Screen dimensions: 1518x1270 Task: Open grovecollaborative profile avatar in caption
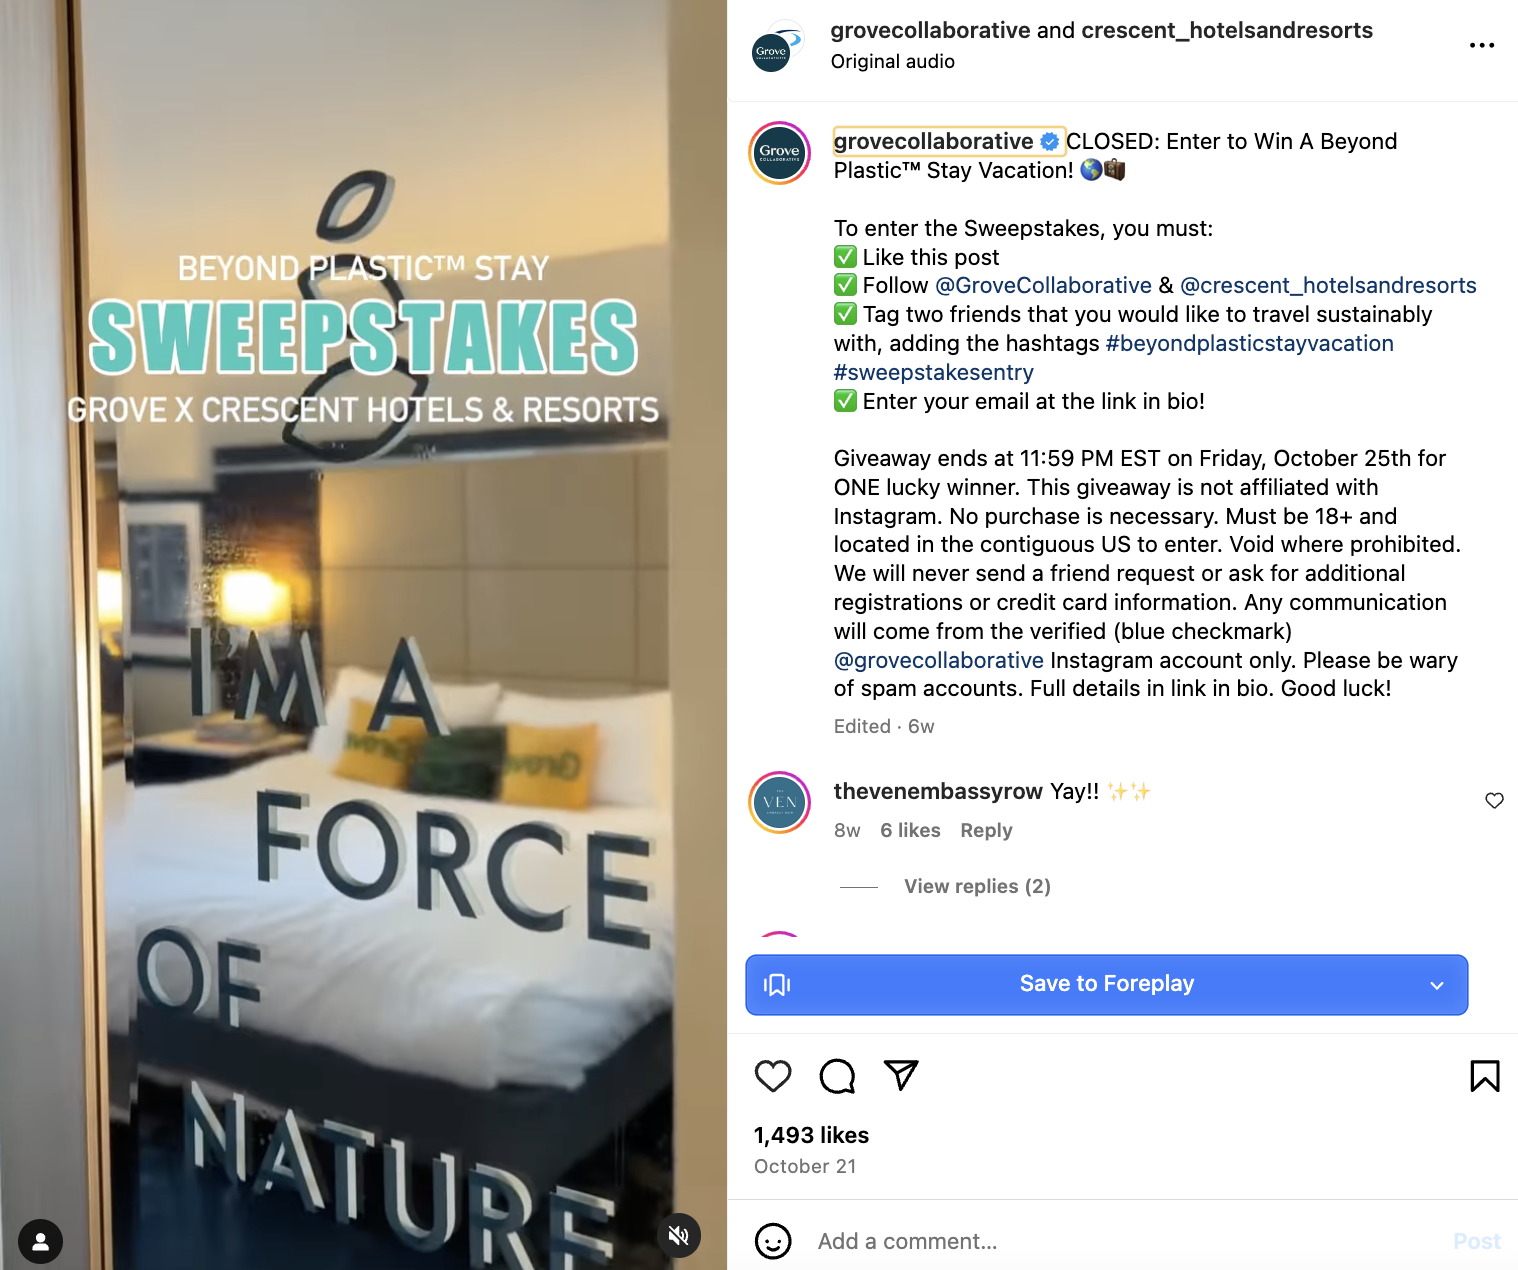[x=780, y=153]
